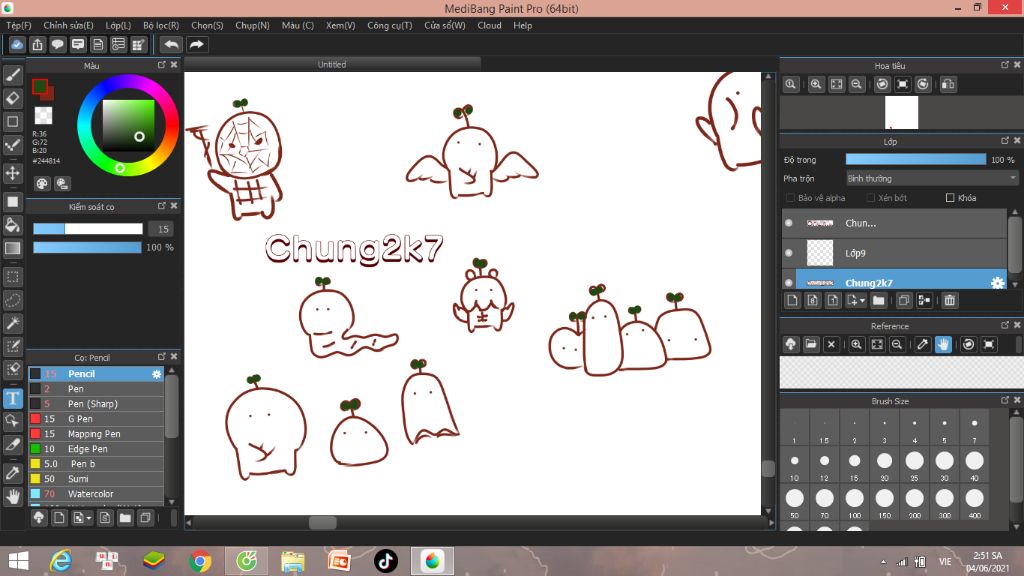
Task: Choose the Magic Wand tool
Action: [x=12, y=323]
